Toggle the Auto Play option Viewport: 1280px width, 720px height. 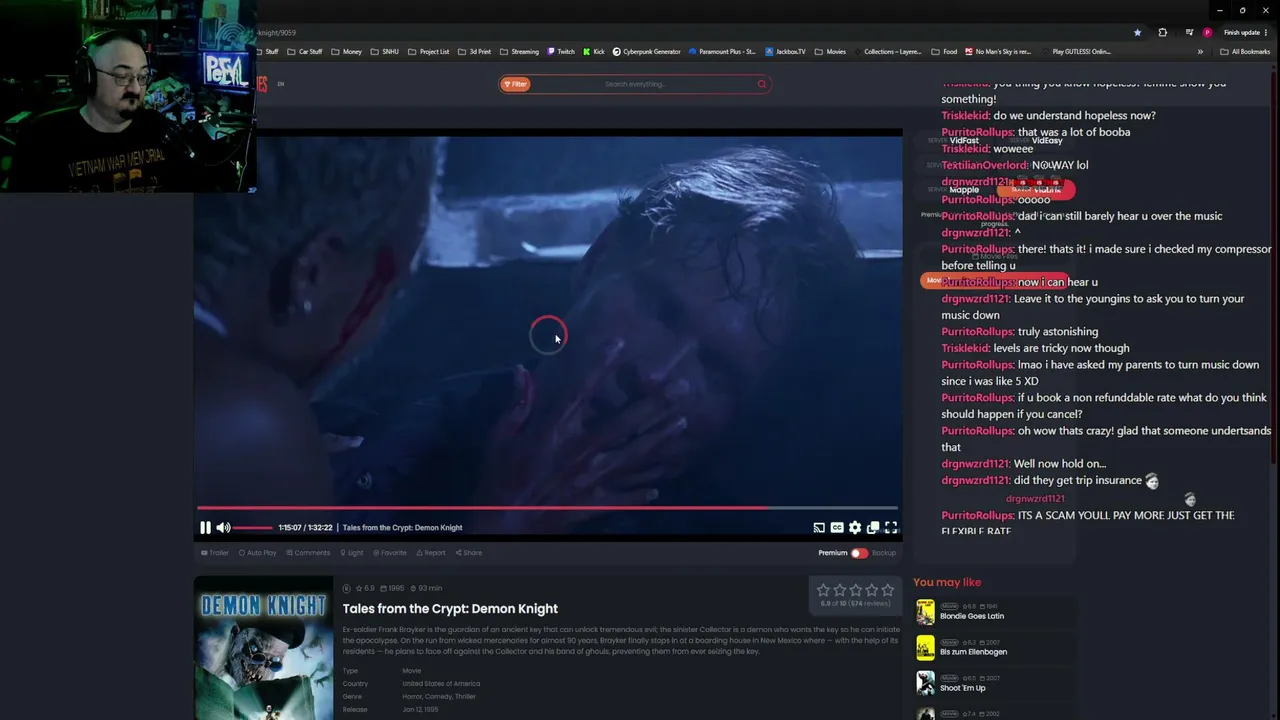(258, 553)
